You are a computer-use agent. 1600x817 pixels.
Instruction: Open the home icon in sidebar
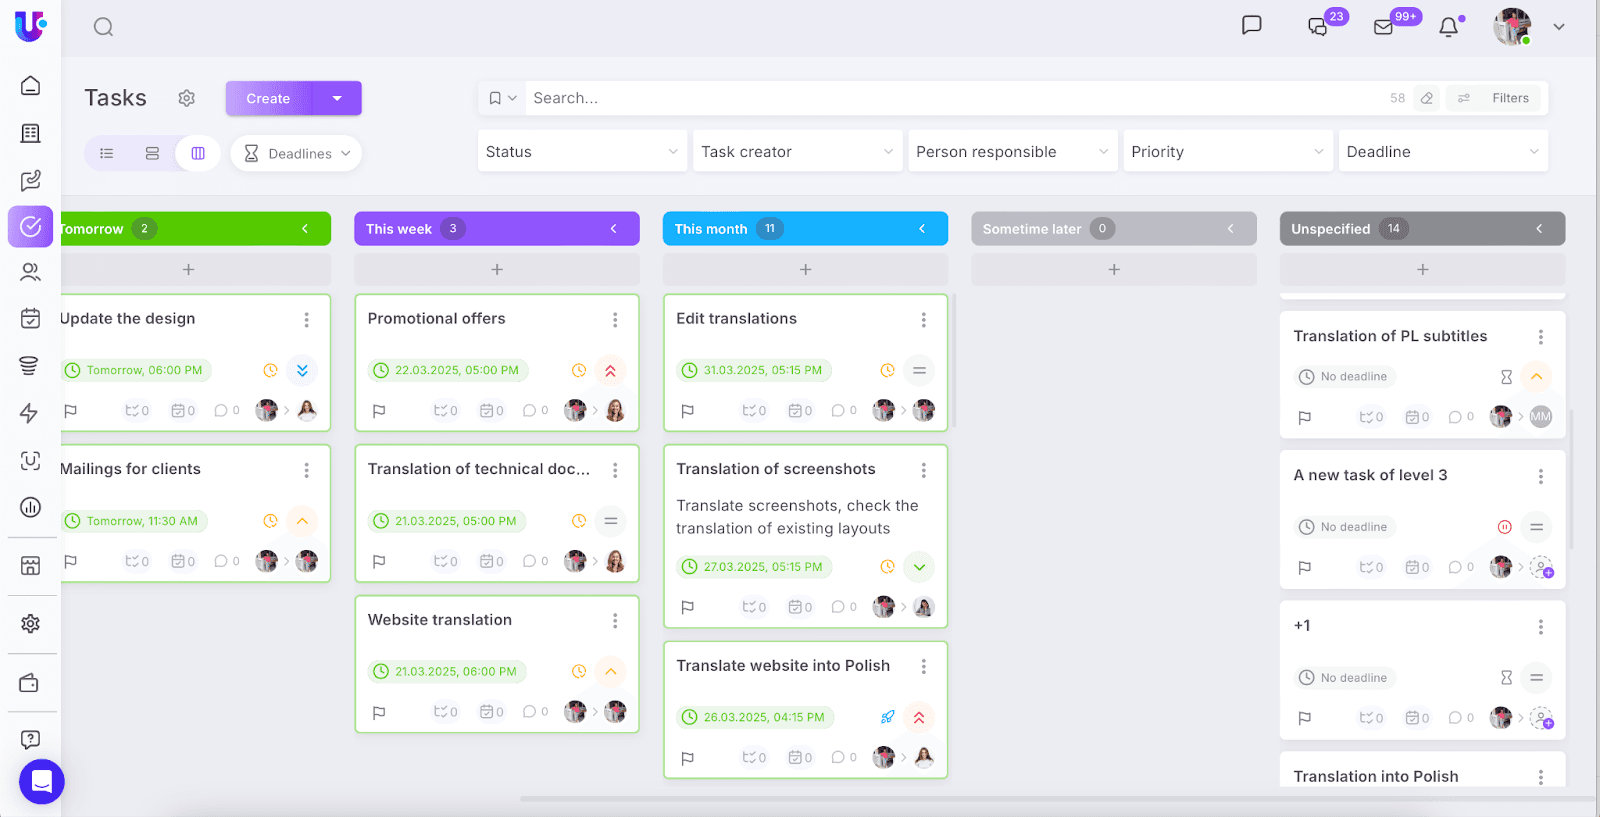[x=30, y=86]
